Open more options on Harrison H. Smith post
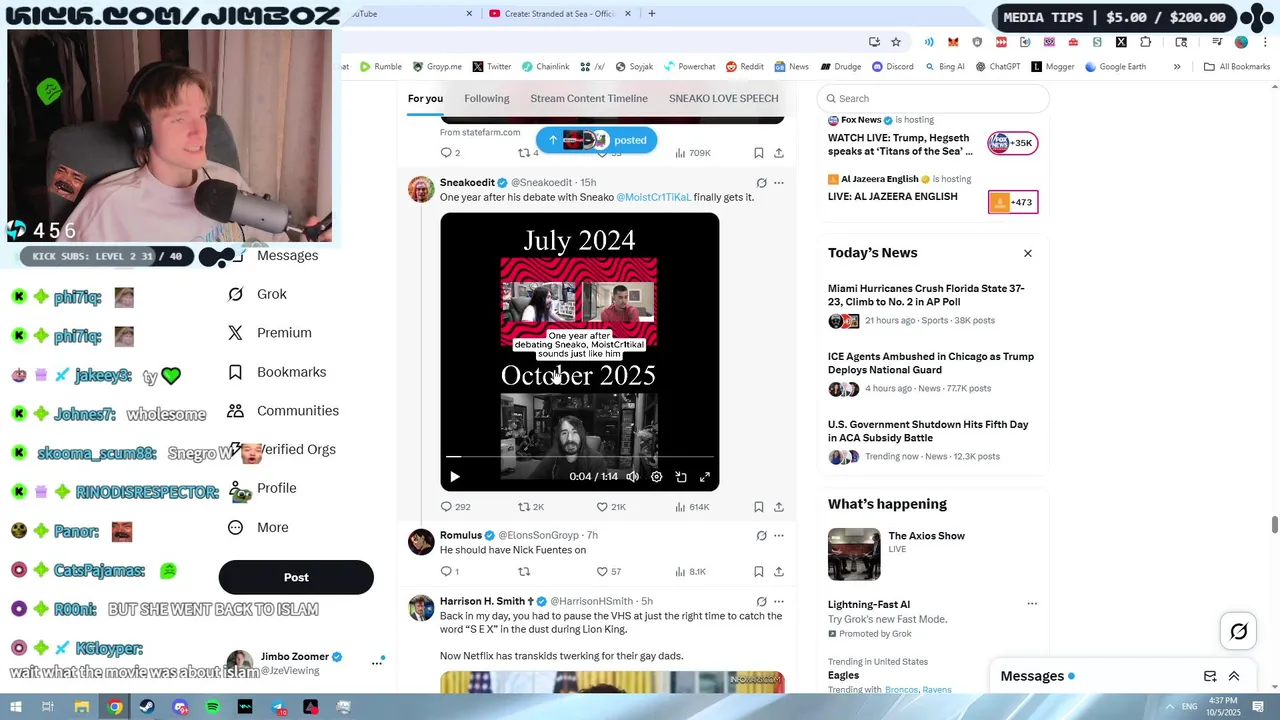1280x720 pixels. pyautogui.click(x=779, y=602)
